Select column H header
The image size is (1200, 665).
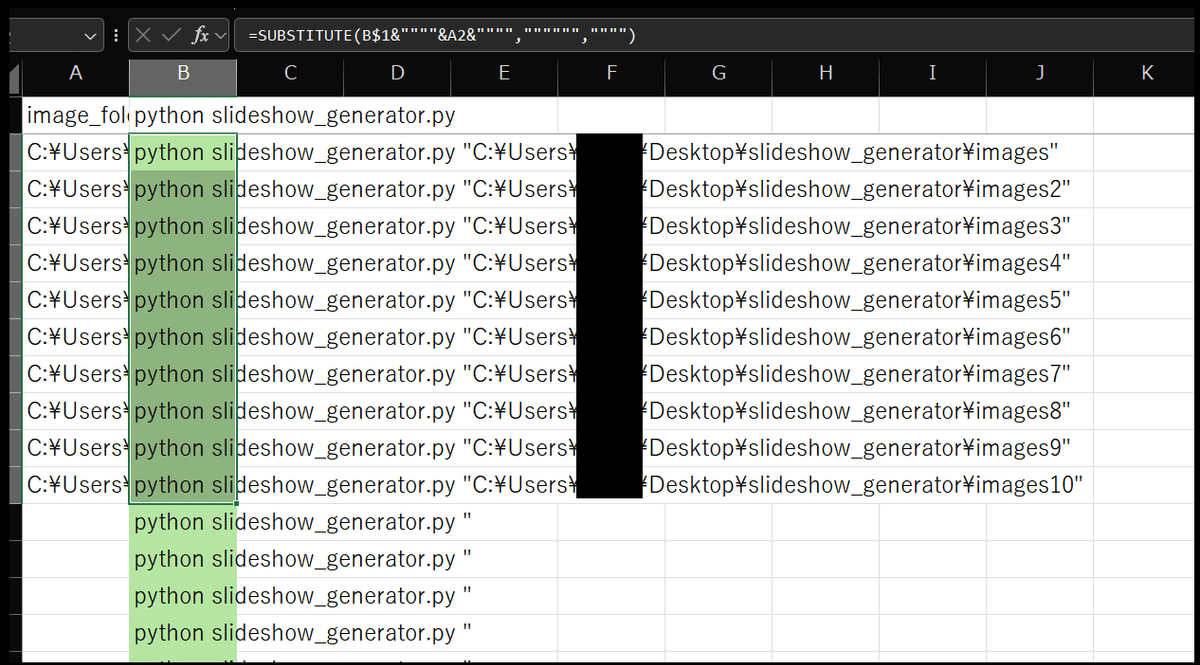(x=825, y=73)
